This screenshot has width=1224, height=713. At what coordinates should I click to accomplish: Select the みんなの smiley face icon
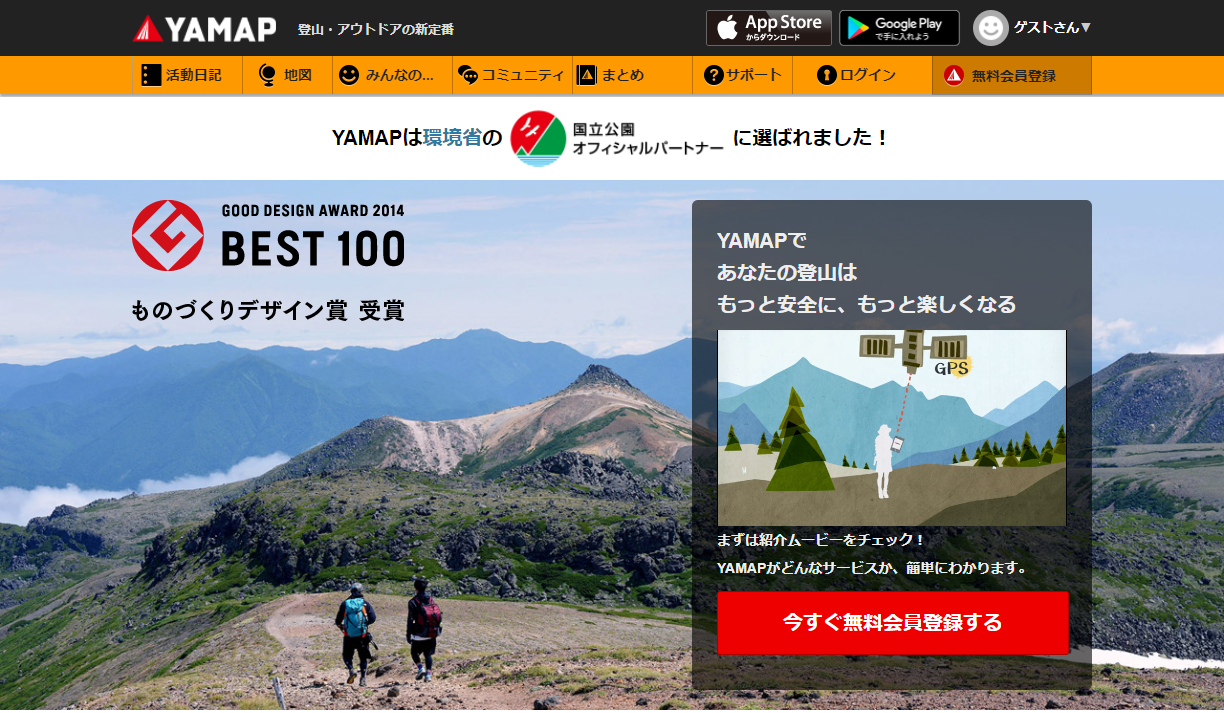[348, 75]
